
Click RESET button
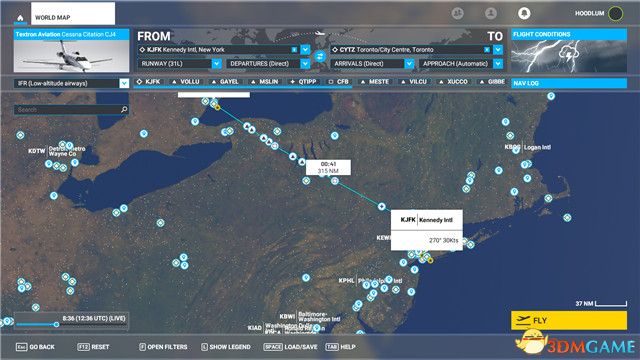click(x=93, y=347)
